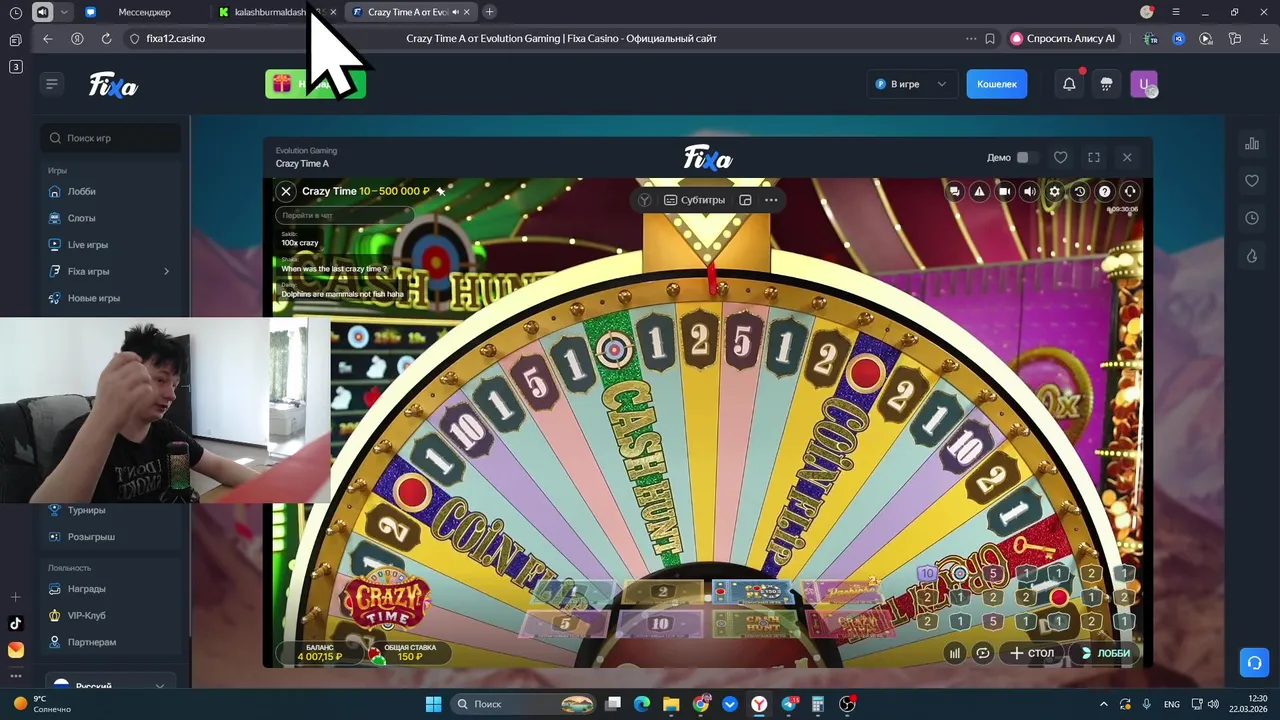This screenshot has height=720, width=1280.
Task: Open the user avatar menu
Action: (1143, 84)
